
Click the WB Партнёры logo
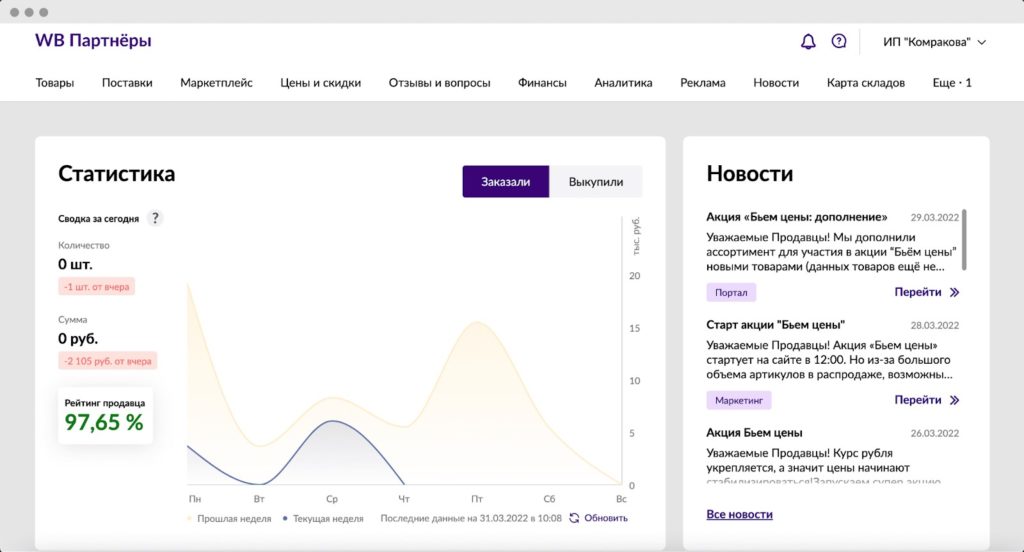[93, 41]
